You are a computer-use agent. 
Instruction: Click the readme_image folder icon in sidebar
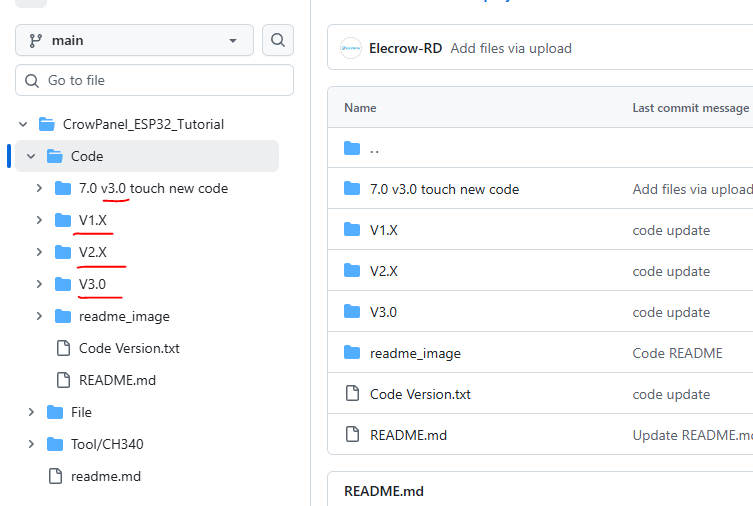point(63,316)
